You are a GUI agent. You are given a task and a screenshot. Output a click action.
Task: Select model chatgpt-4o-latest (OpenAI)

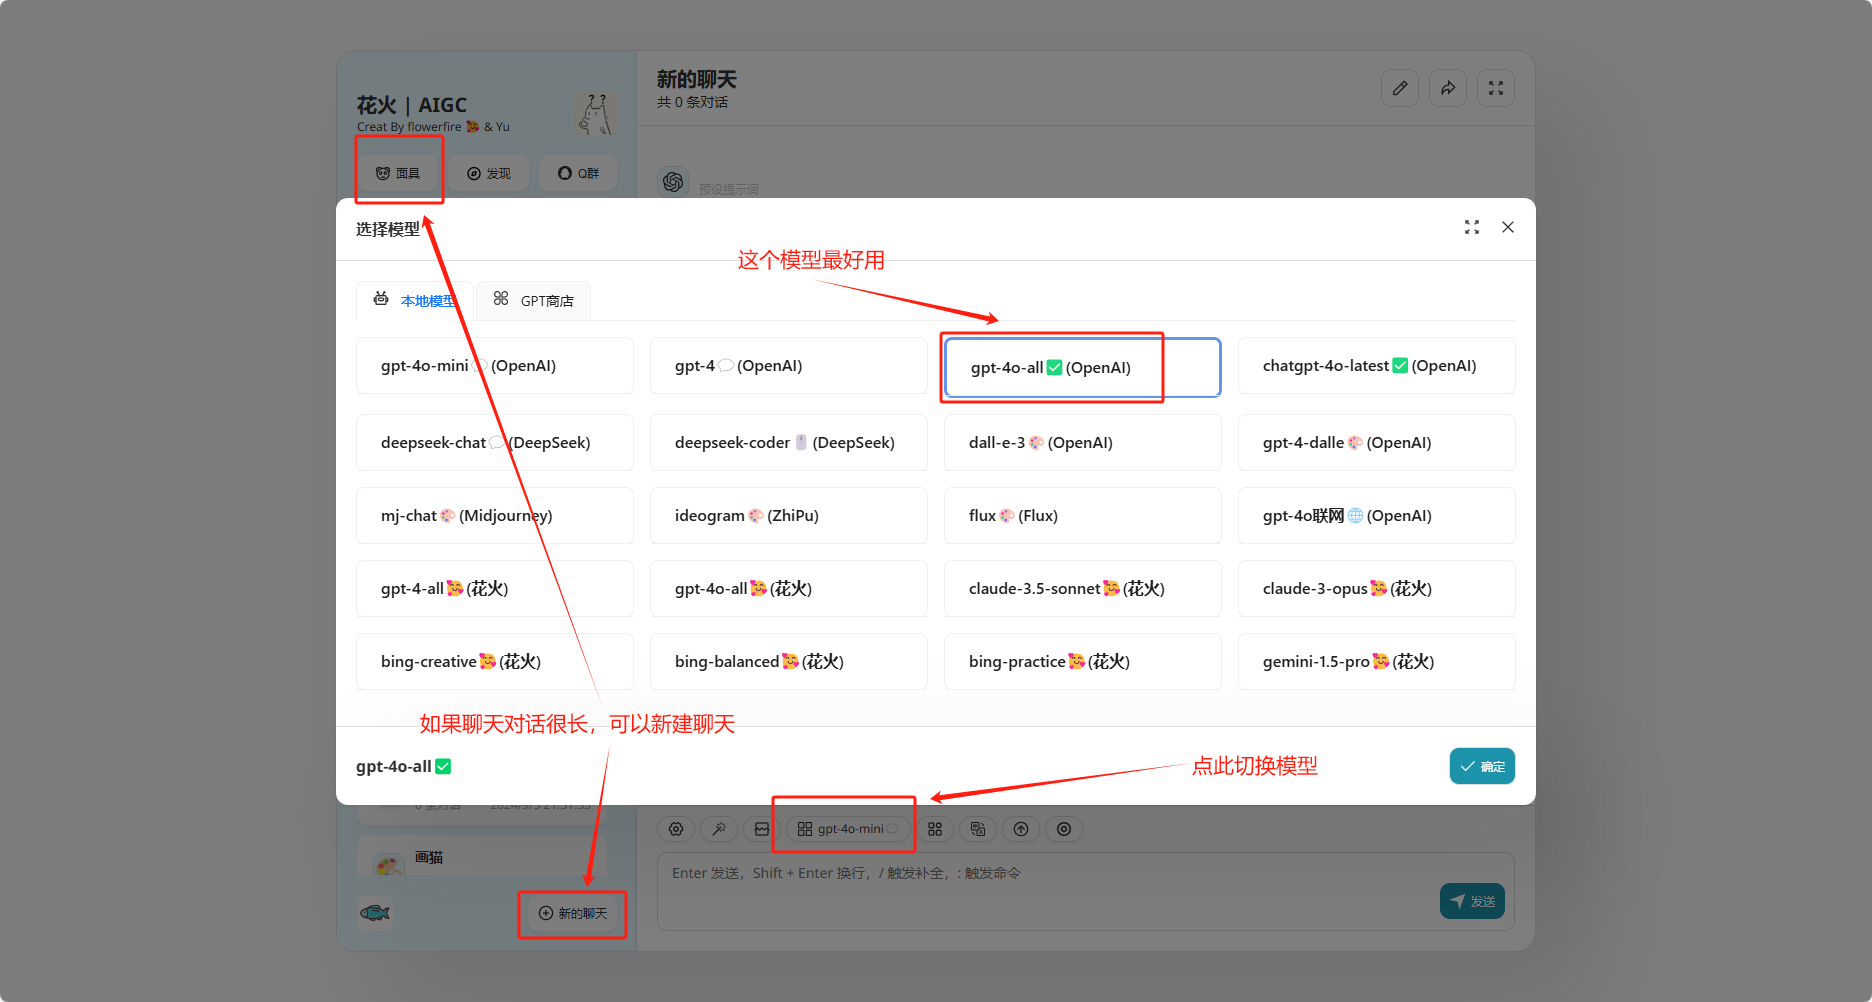1377,366
